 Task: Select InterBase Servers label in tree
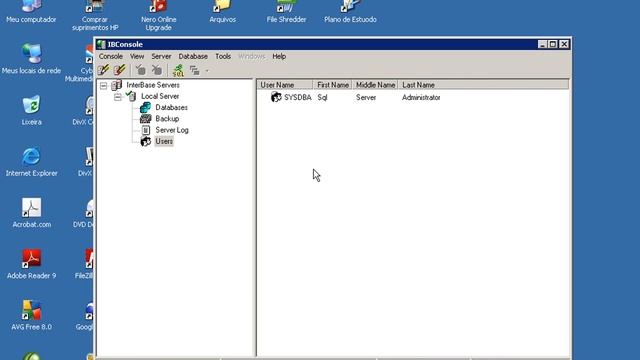click(153, 85)
